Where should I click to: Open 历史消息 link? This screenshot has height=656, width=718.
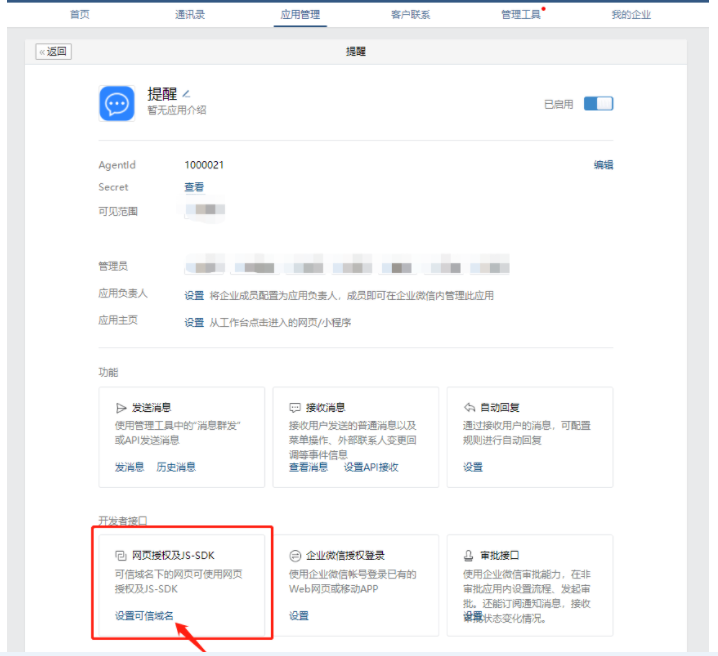coord(176,467)
